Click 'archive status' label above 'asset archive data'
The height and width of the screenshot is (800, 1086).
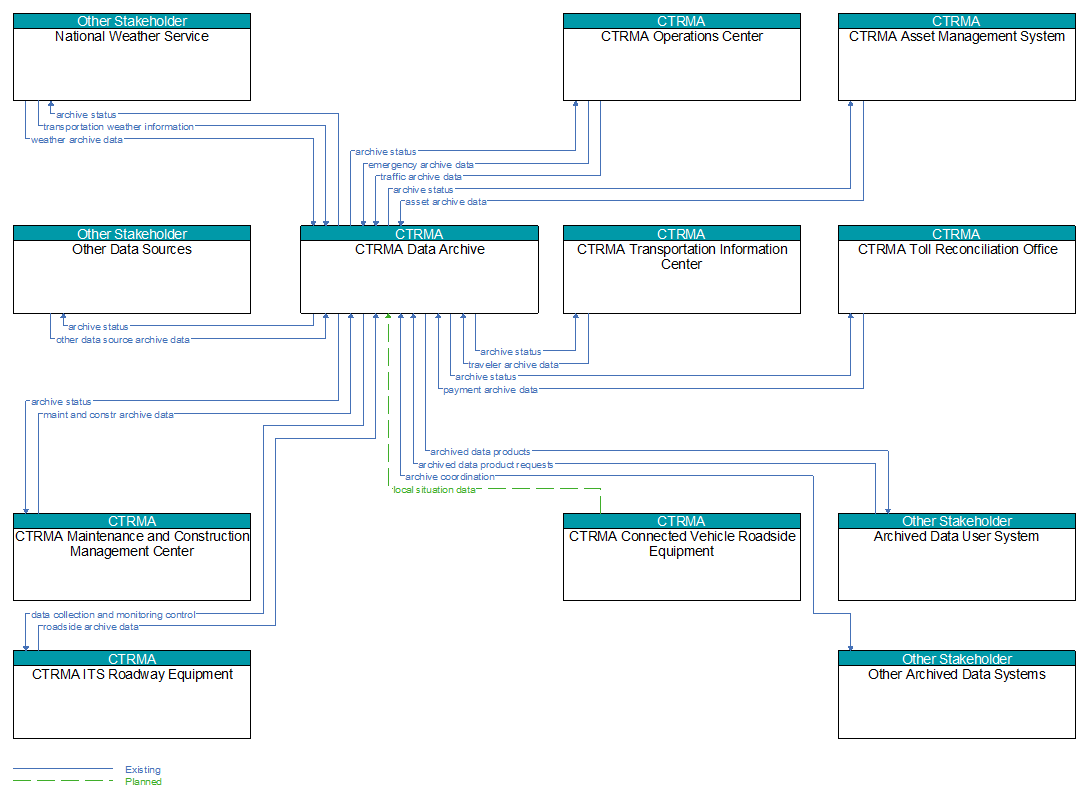pos(423,190)
